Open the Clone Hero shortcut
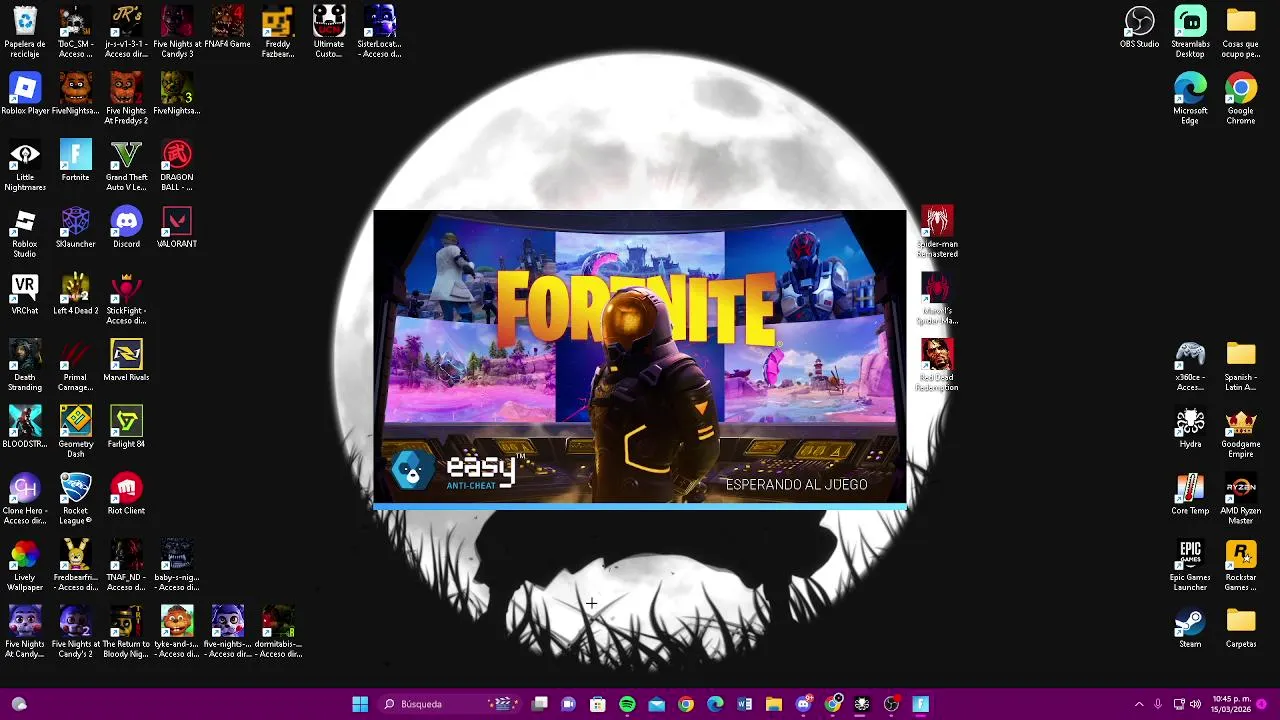The height and width of the screenshot is (720, 1280). (x=25, y=499)
